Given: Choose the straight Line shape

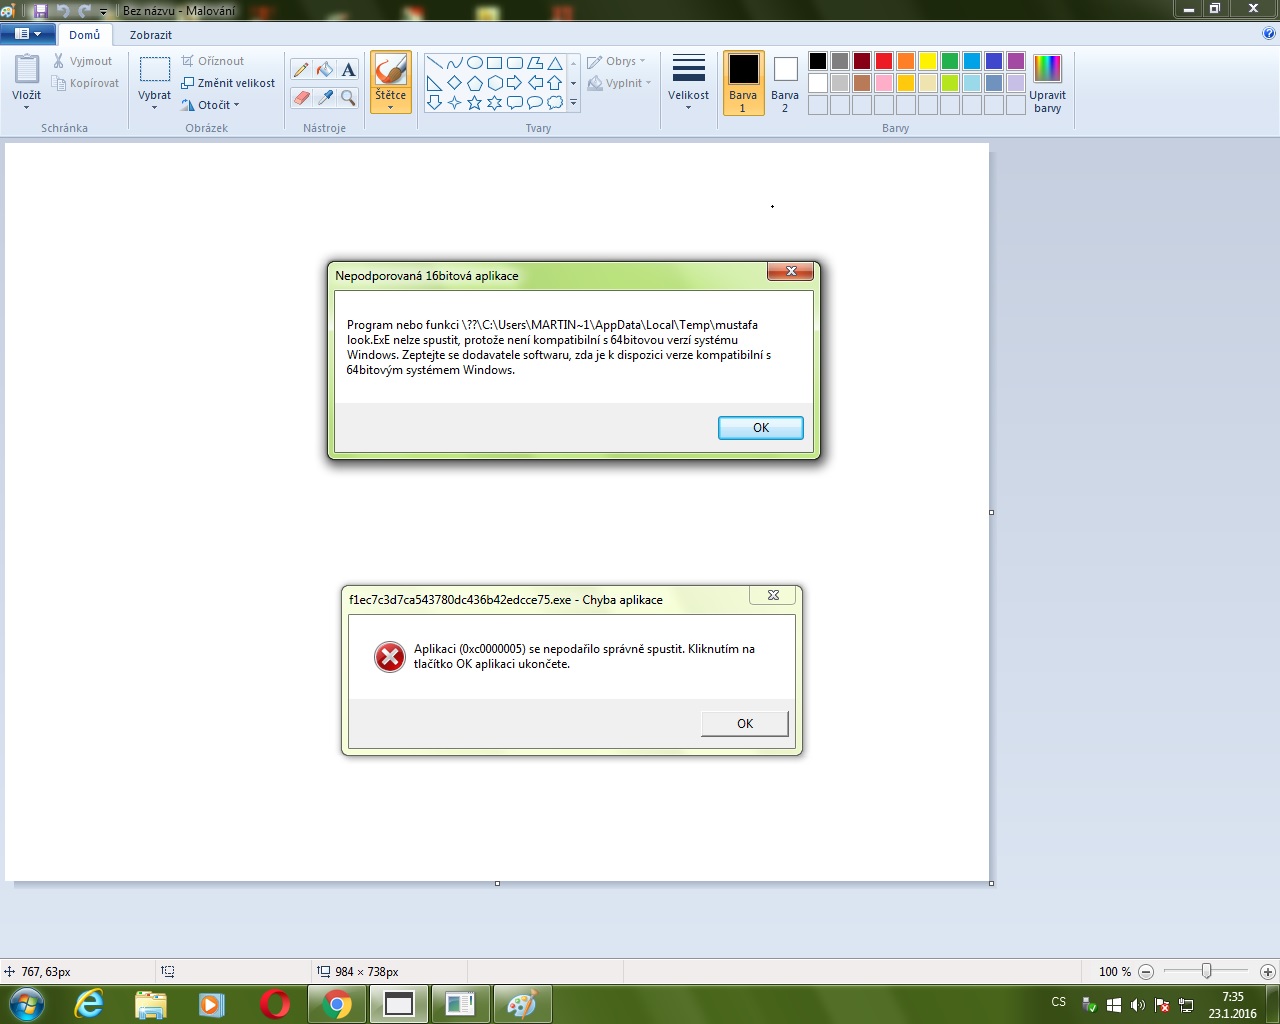Looking at the screenshot, I should coord(435,63).
